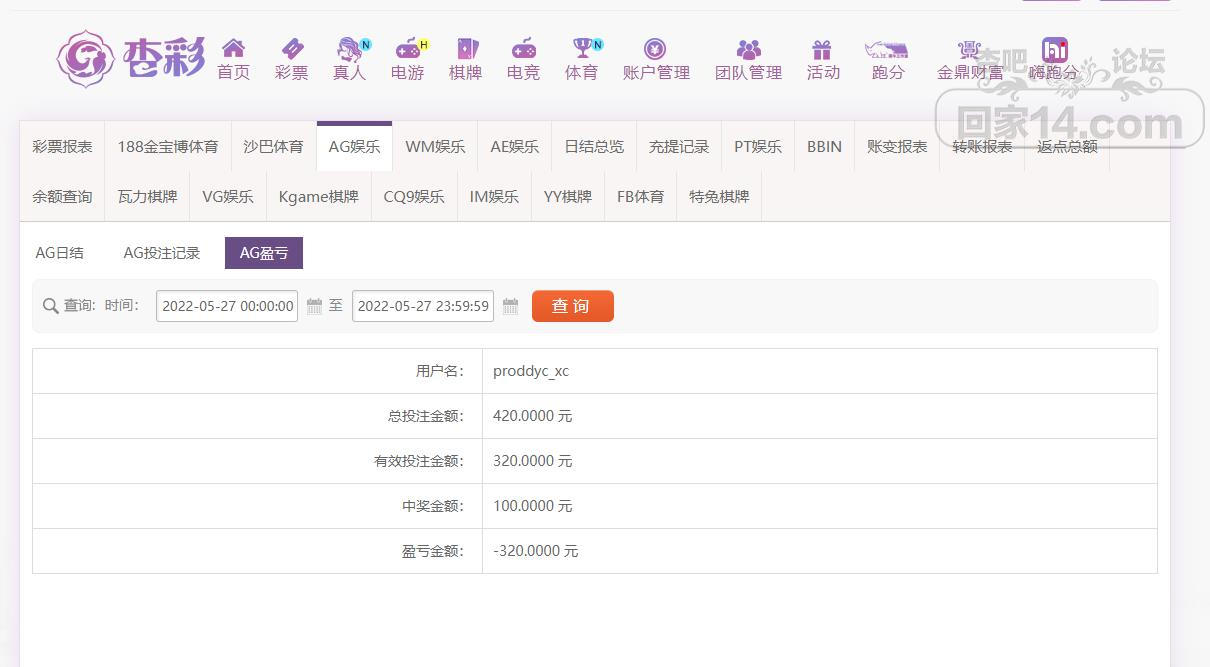Click the 棋牌 cards icon
The image size is (1210, 667).
(466, 49)
